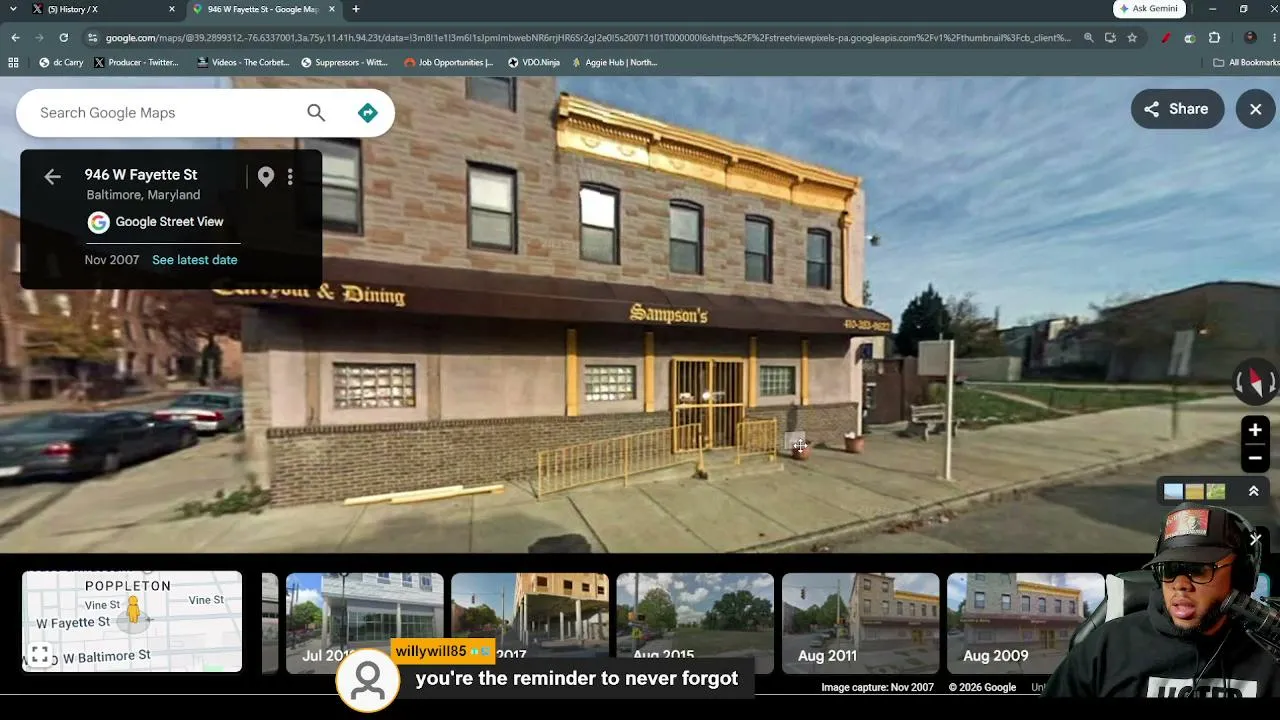The image size is (1280, 720).
Task: Switch to the History / X browser tab
Action: click(x=100, y=9)
